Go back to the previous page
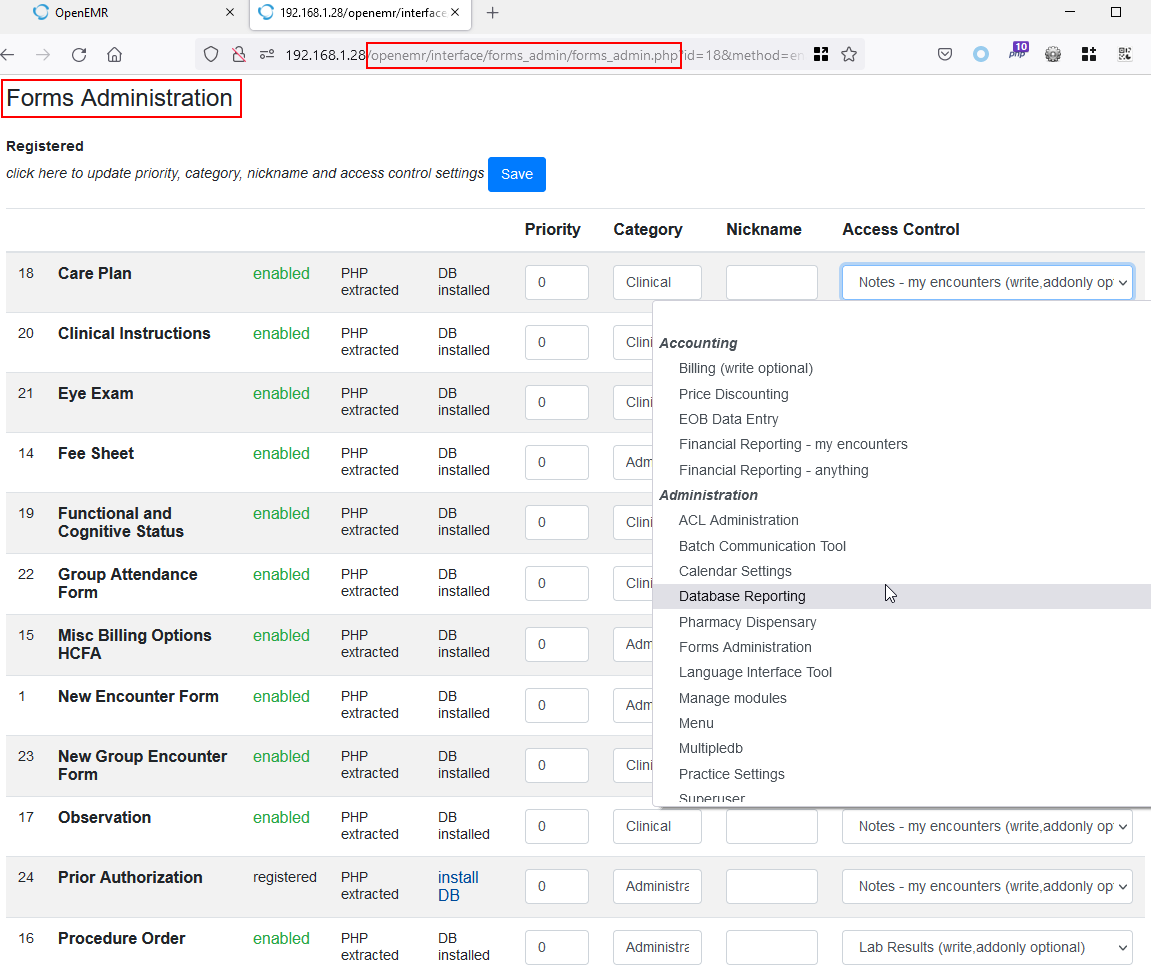Screen dimensions: 1151x967 point(8,54)
